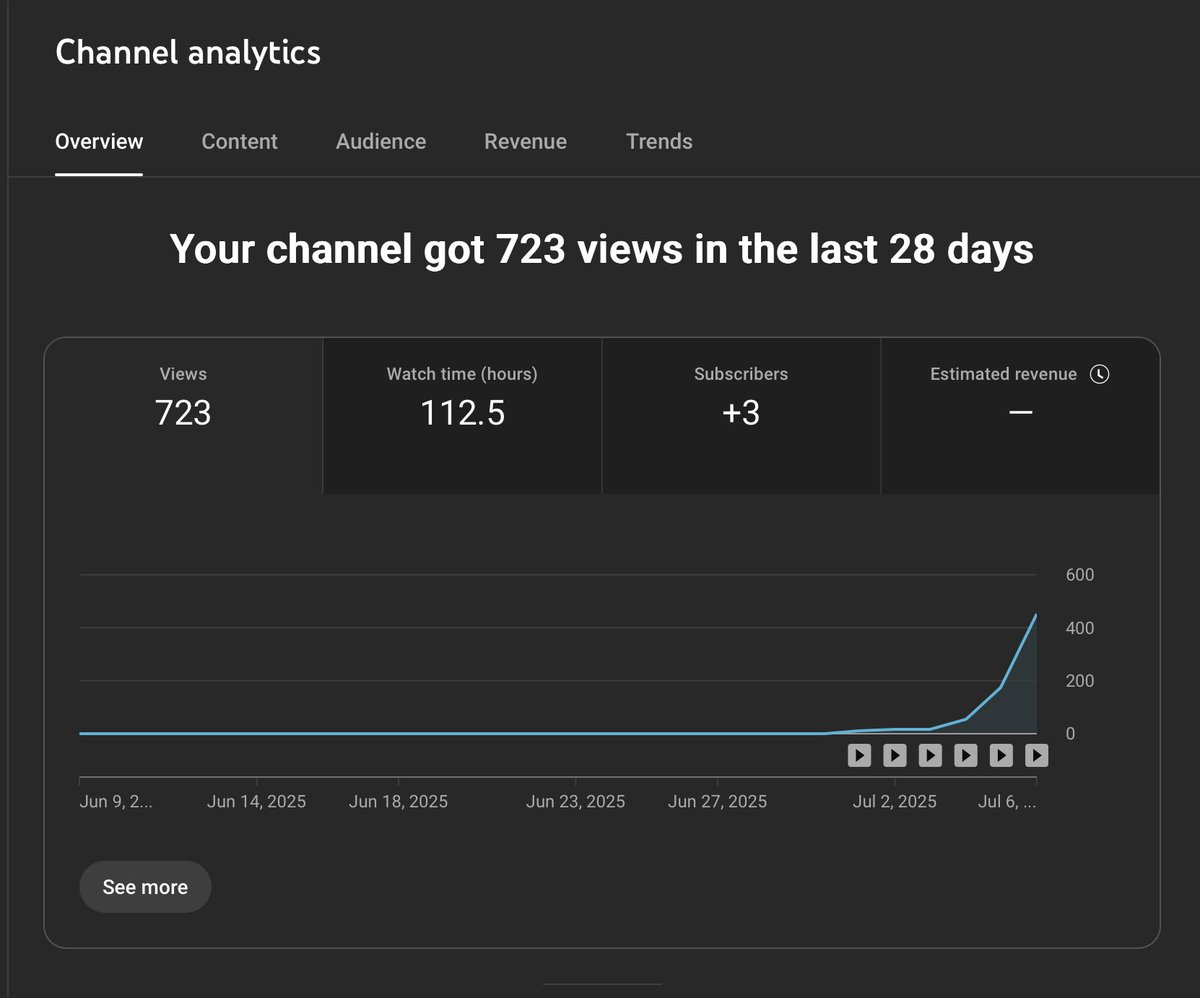Click the last video marker on the chart
Screen dimensions: 1200x998
[x=1037, y=755]
